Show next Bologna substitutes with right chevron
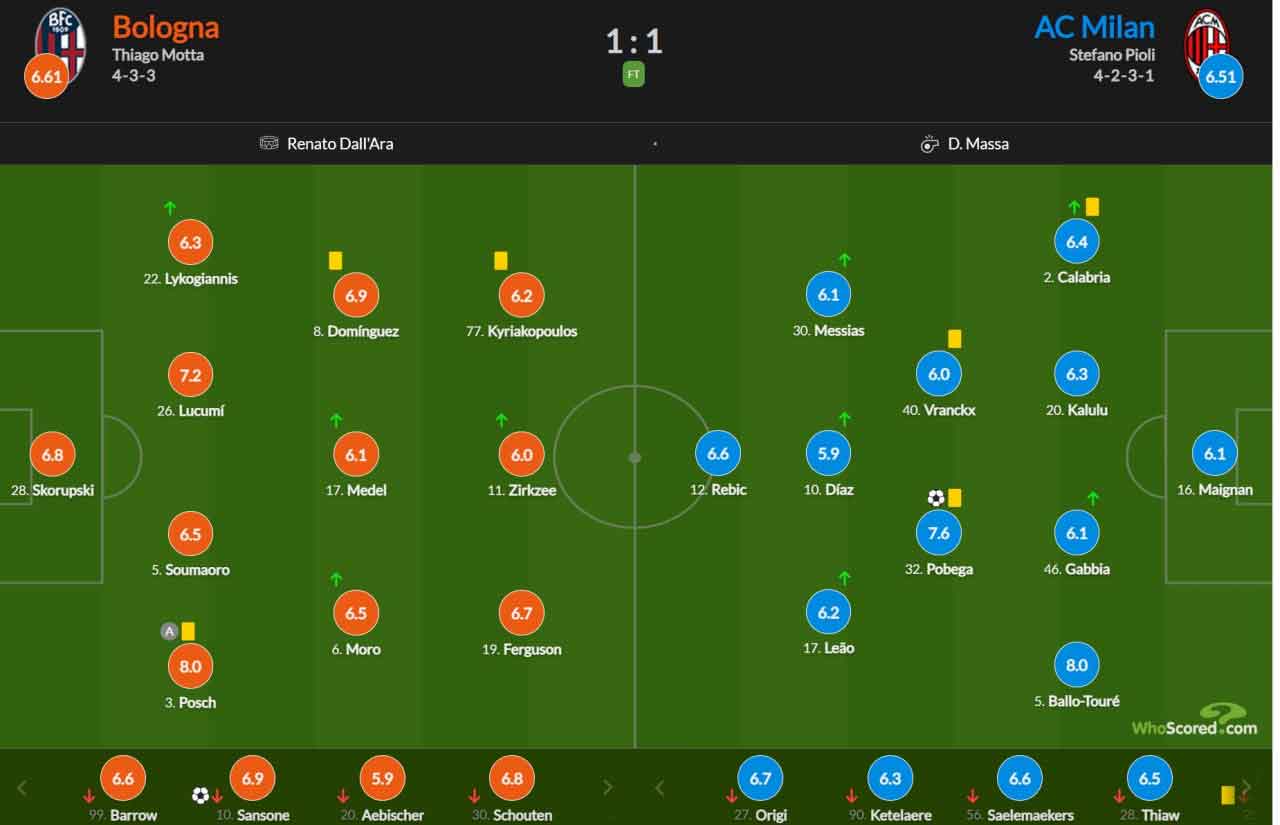 click(x=607, y=787)
